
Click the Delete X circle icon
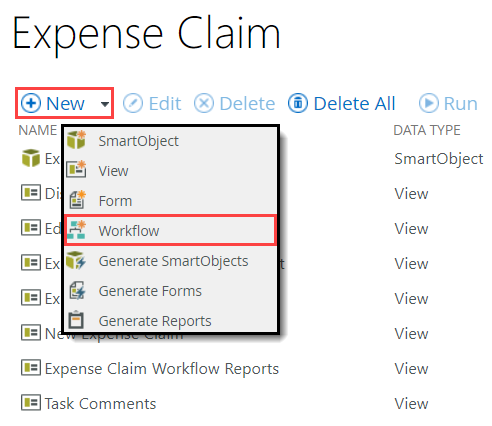click(x=204, y=103)
